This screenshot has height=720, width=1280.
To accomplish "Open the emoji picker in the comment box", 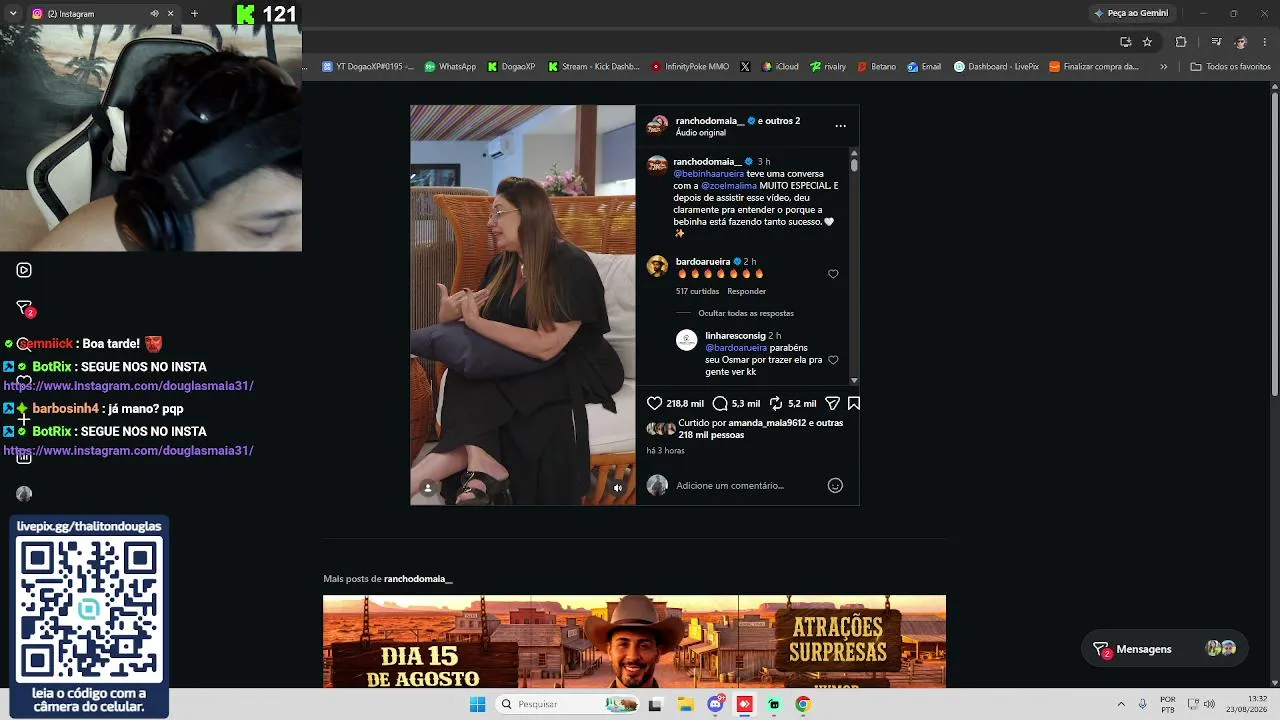I will click(x=835, y=486).
